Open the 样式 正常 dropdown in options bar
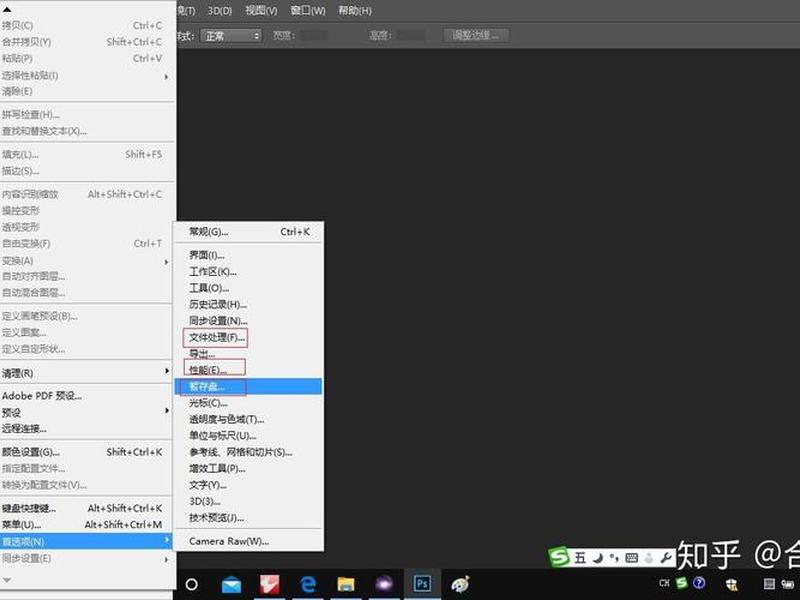Viewport: 800px width, 600px height. (231, 36)
